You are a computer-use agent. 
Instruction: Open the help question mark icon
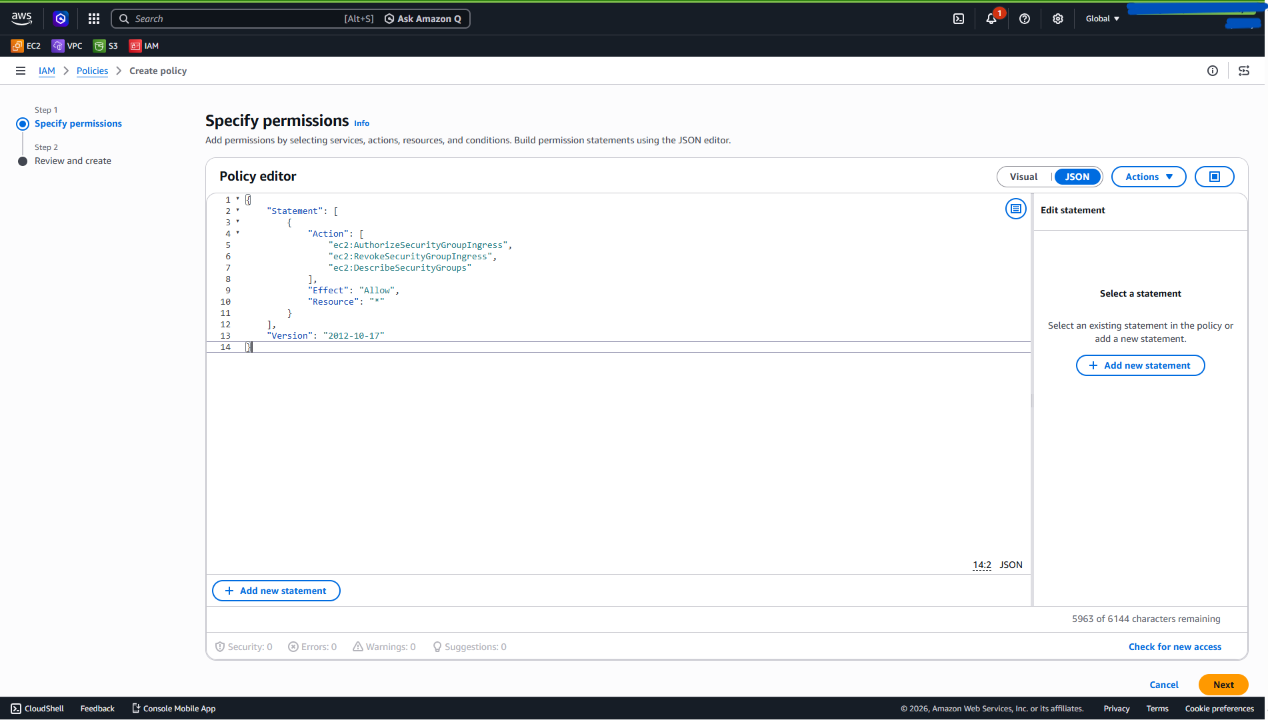coord(1024,18)
